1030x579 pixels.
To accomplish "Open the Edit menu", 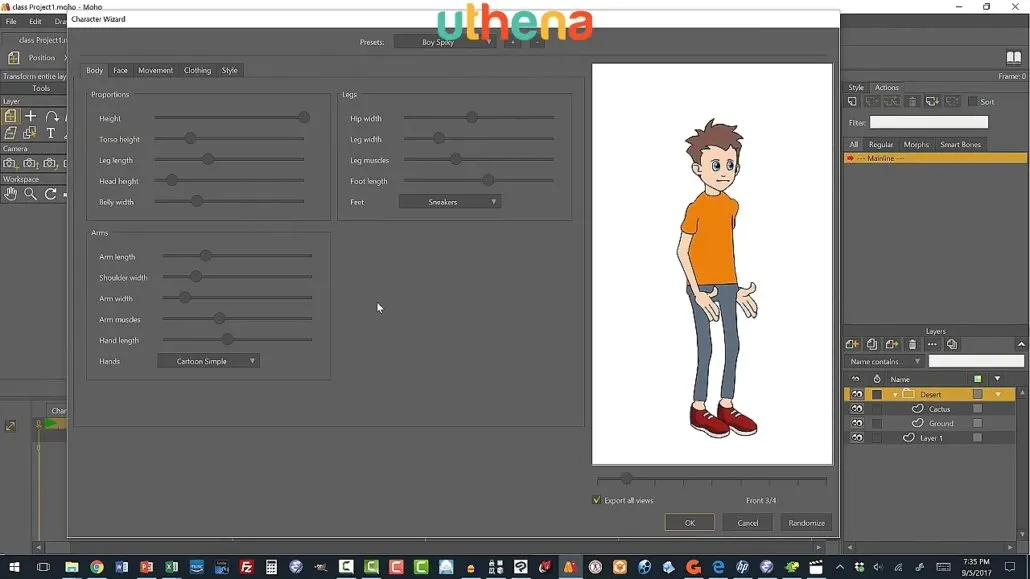I will pos(35,22).
